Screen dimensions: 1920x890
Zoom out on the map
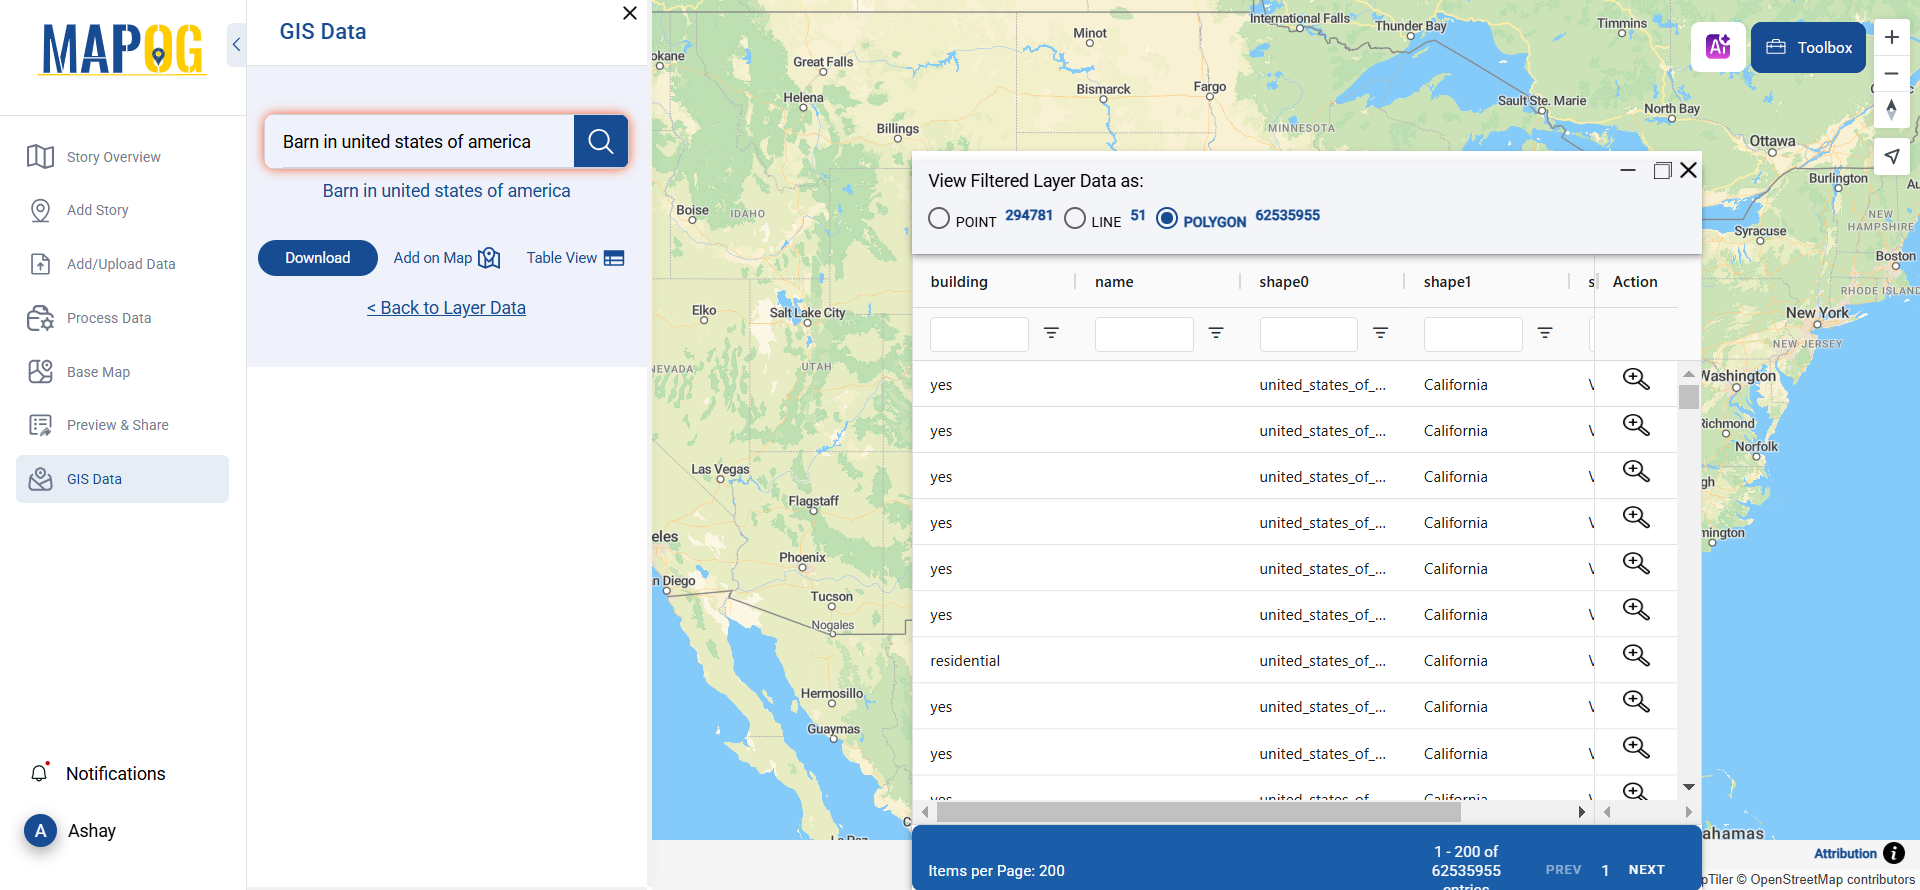(1891, 73)
